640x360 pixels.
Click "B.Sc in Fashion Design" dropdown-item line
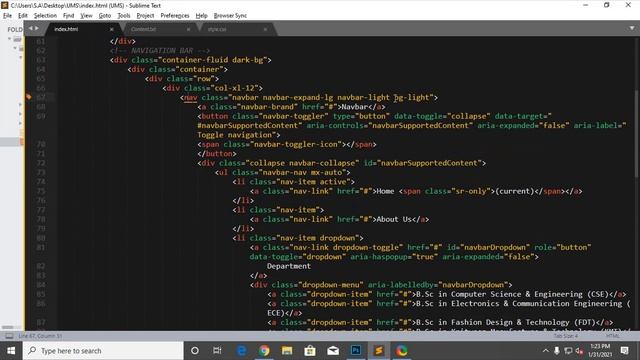pos(440,322)
